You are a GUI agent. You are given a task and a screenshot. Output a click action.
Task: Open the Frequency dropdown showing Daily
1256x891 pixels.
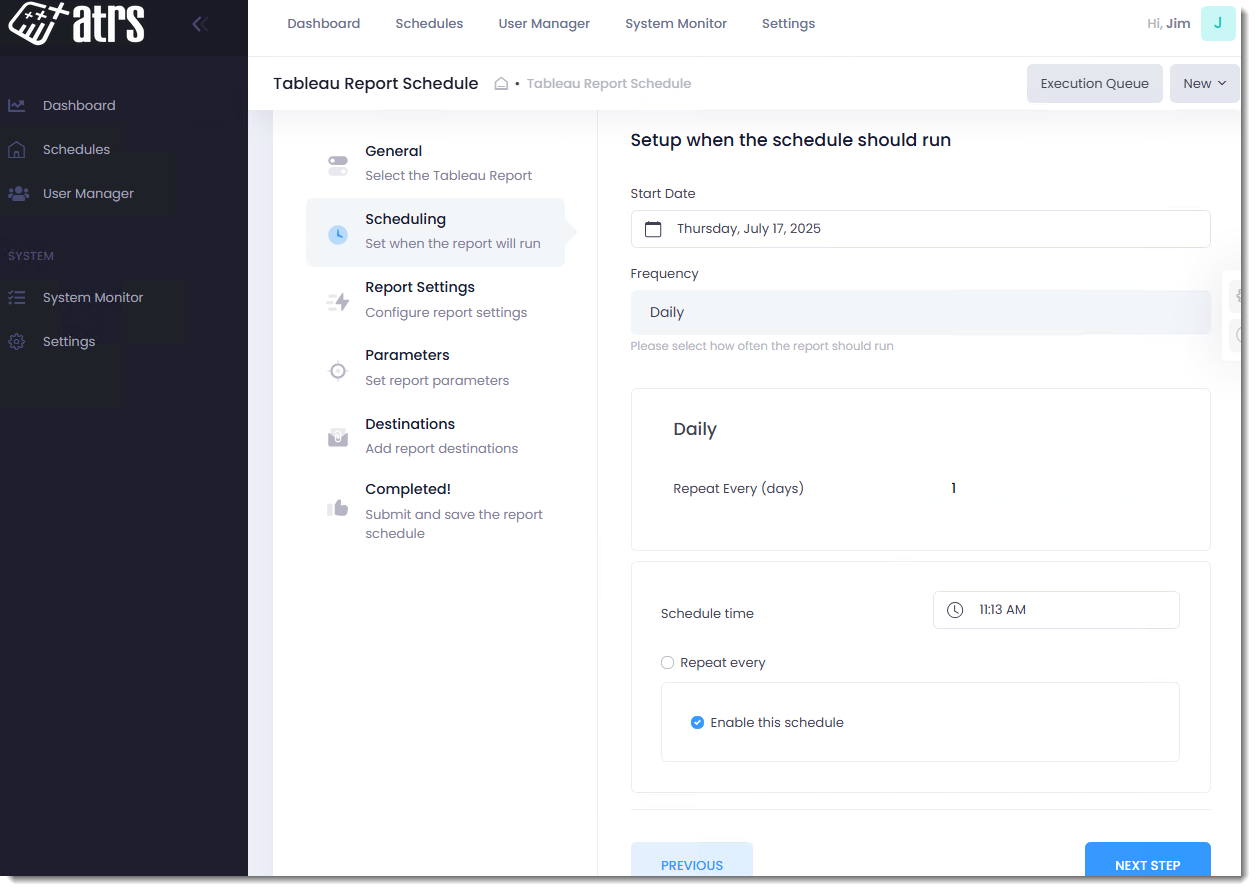point(920,313)
